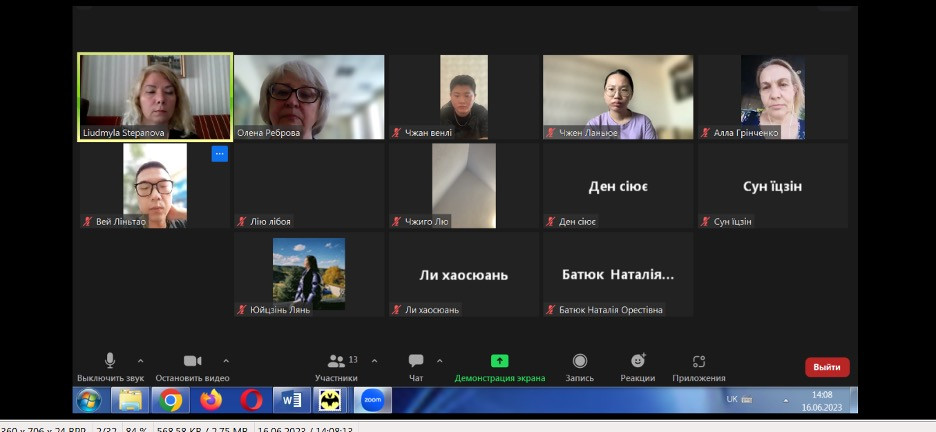Click muted mic icon of Чжен Ланьюе
Viewport: 936px width, 432px height.
click(550, 132)
